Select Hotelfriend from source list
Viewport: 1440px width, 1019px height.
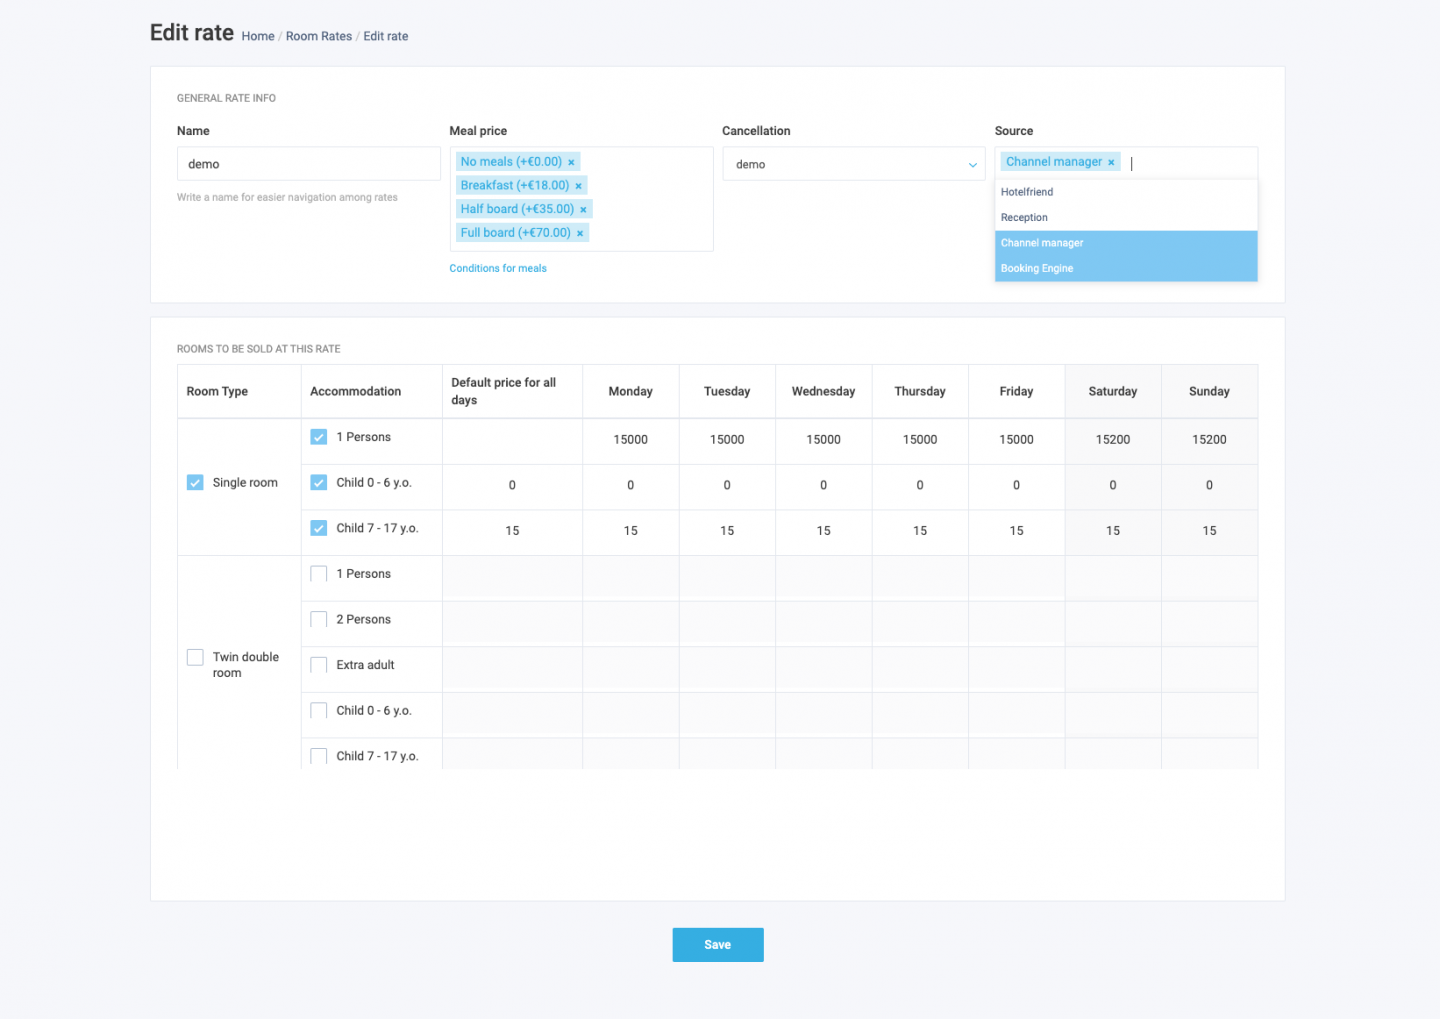point(1126,192)
